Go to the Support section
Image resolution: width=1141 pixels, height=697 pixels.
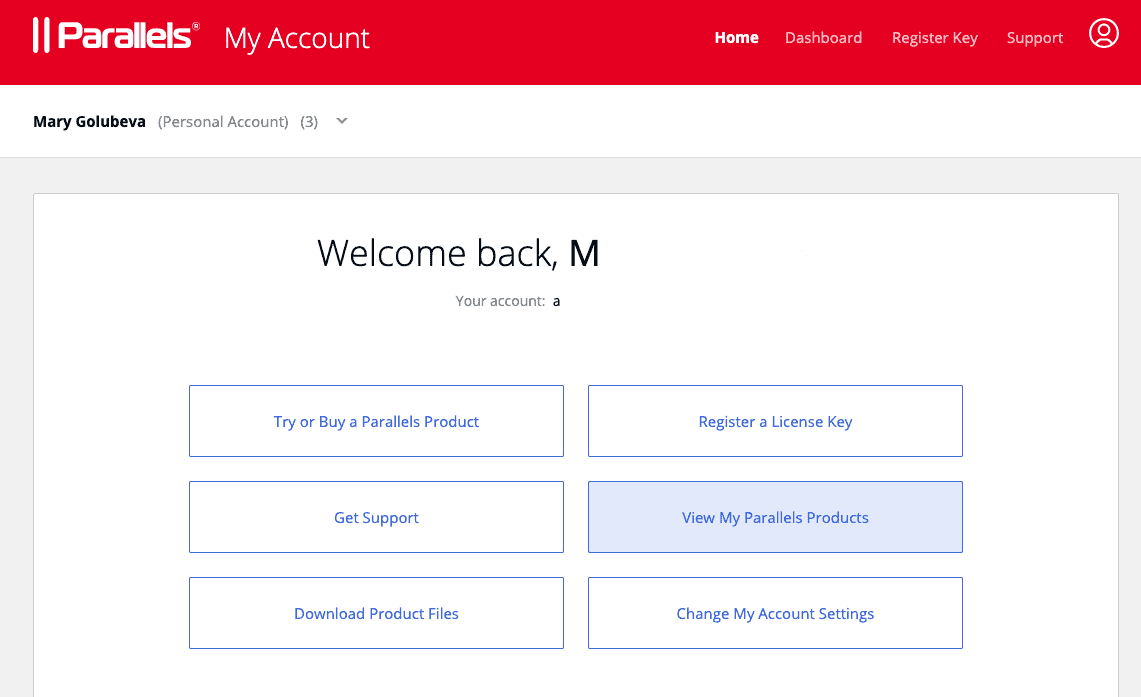(x=1034, y=37)
